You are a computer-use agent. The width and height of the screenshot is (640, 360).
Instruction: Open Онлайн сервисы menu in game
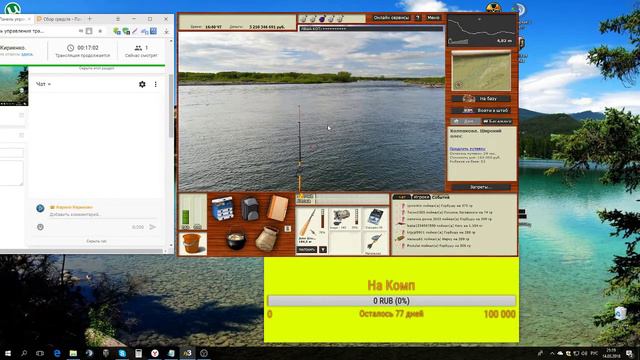[391, 18]
